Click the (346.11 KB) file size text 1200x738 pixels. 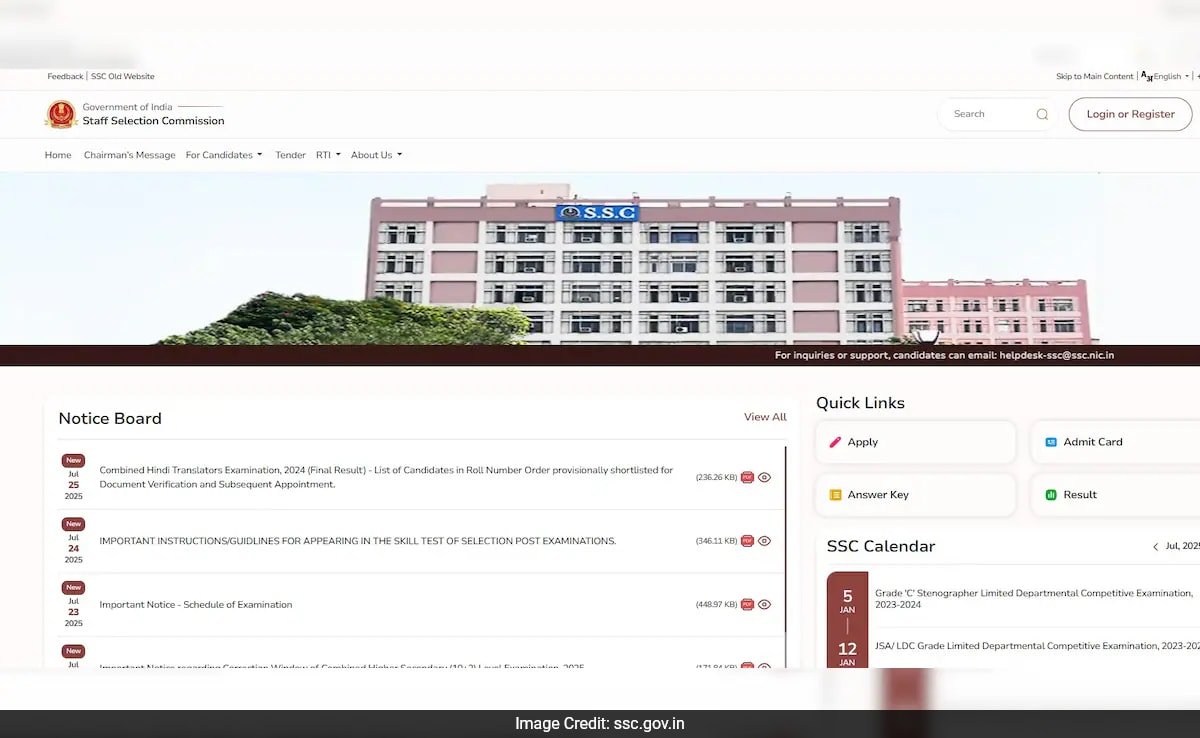[x=716, y=541]
